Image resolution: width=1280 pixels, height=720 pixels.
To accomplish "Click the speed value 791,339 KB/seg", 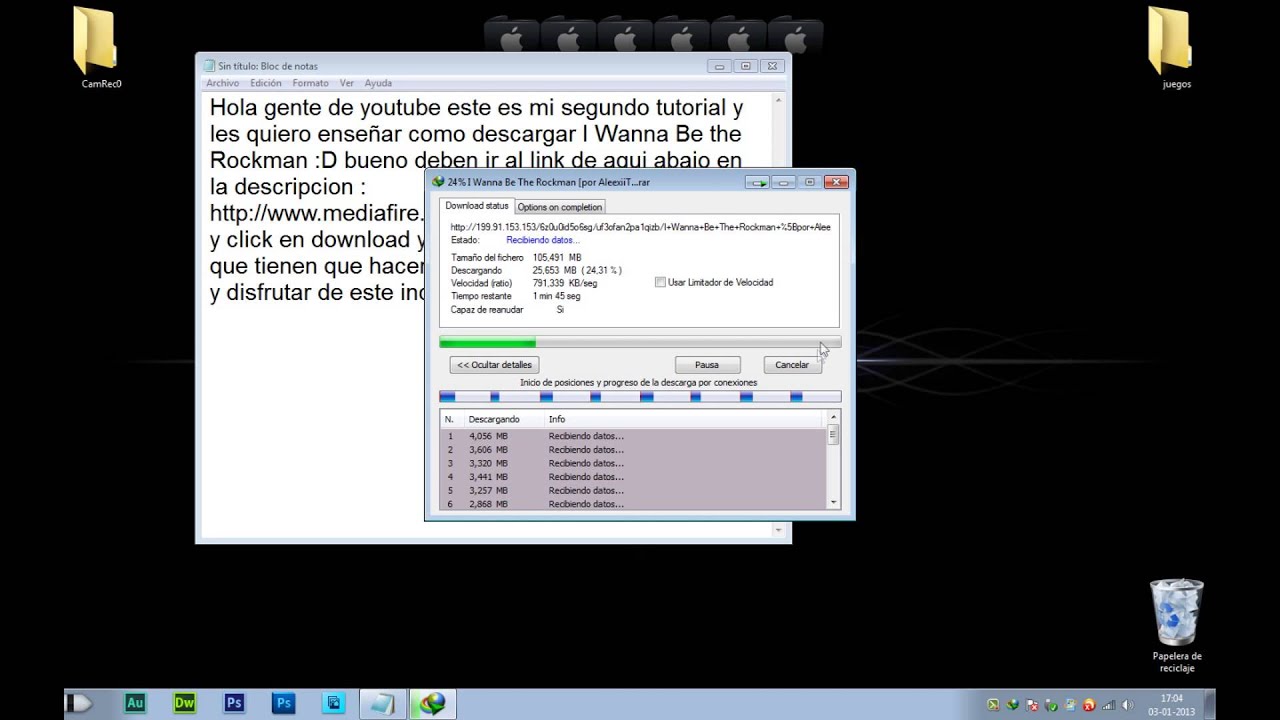I will click(x=565, y=283).
